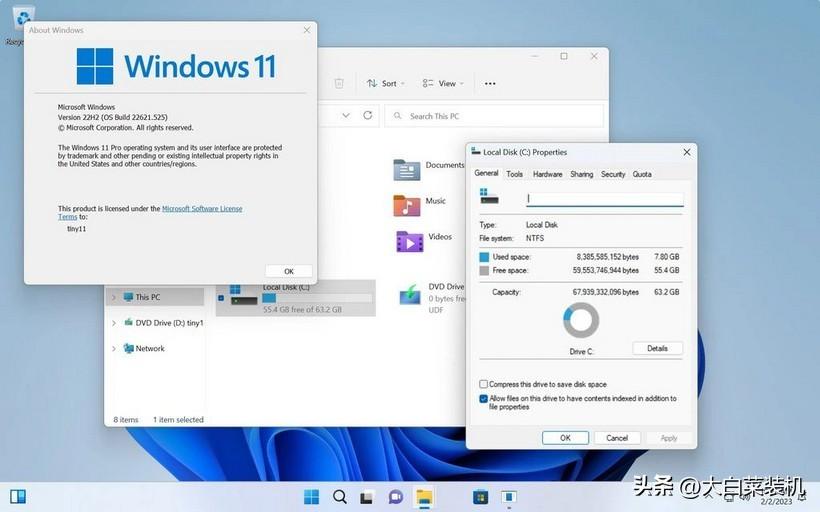Switch to the Quota tab

[x=642, y=174]
